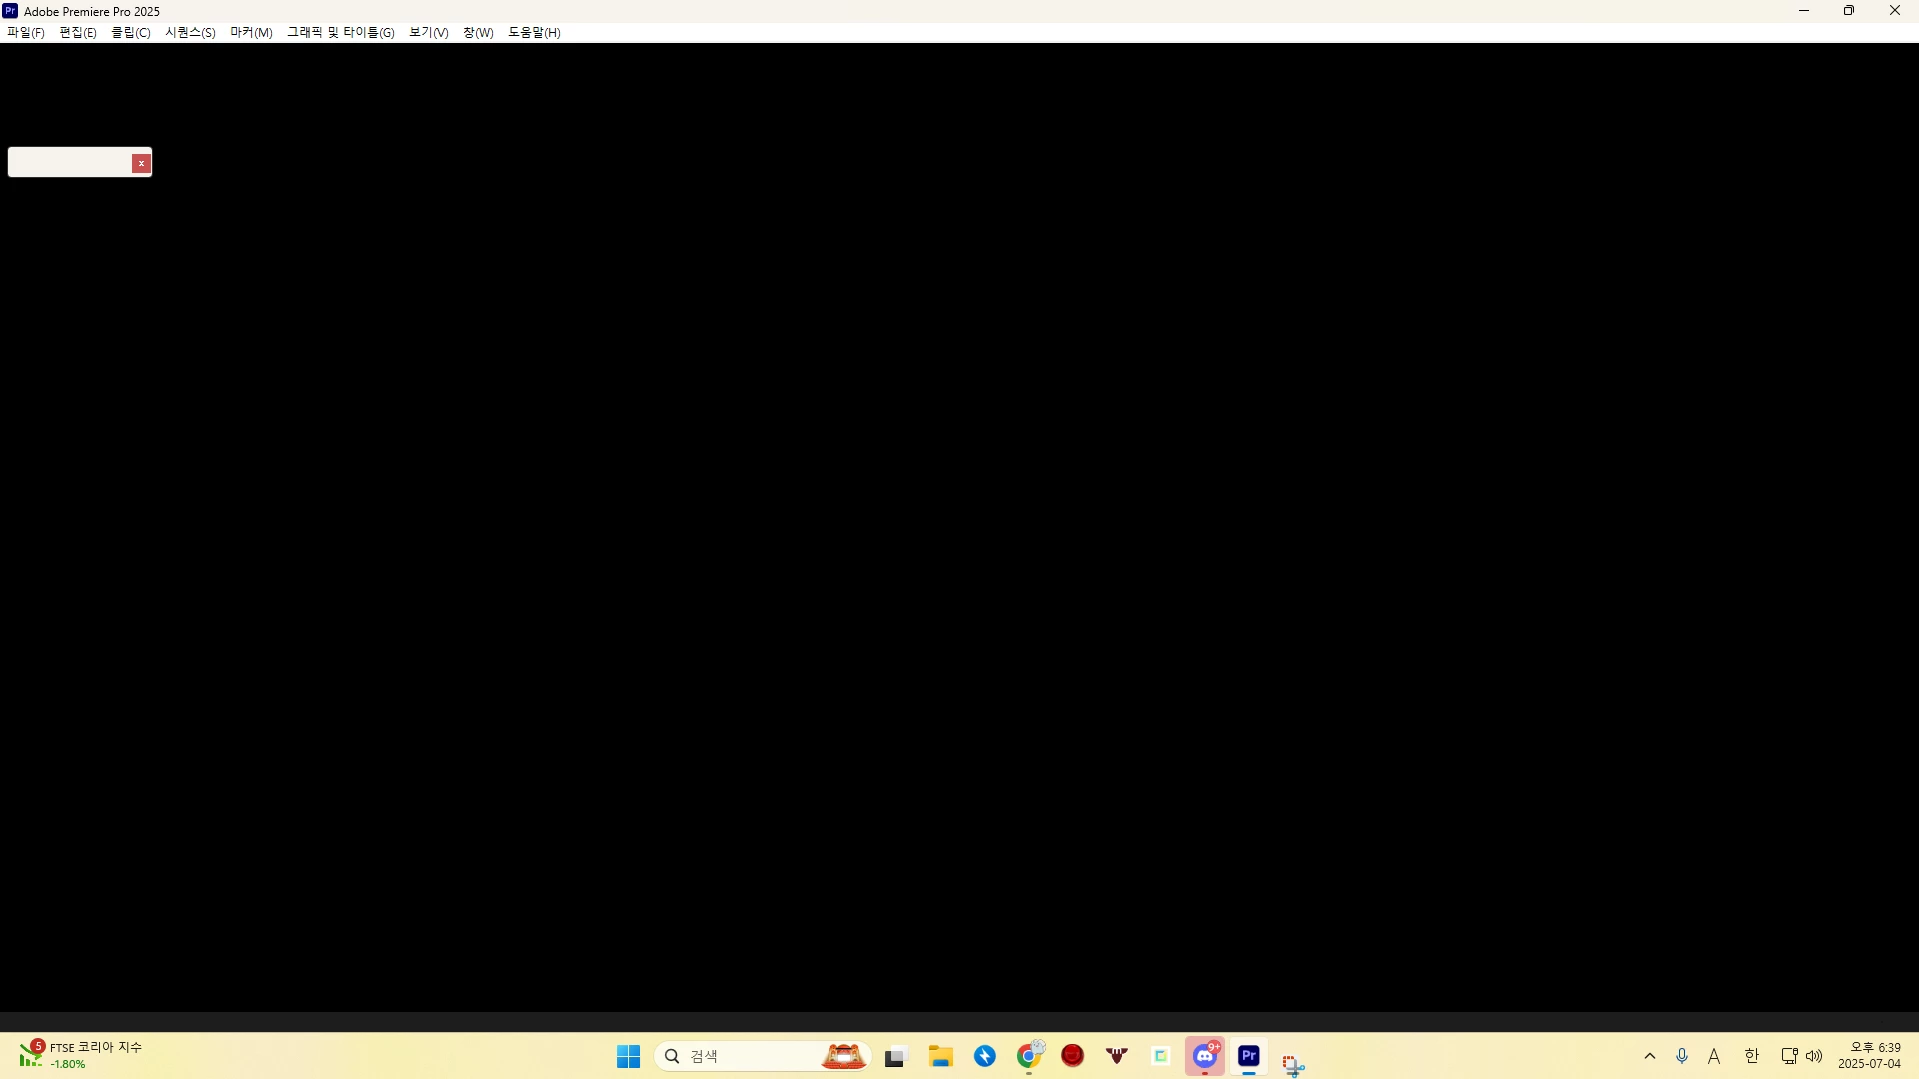Show hidden system tray icons
Screen dimensions: 1919x1079
click(1650, 1056)
